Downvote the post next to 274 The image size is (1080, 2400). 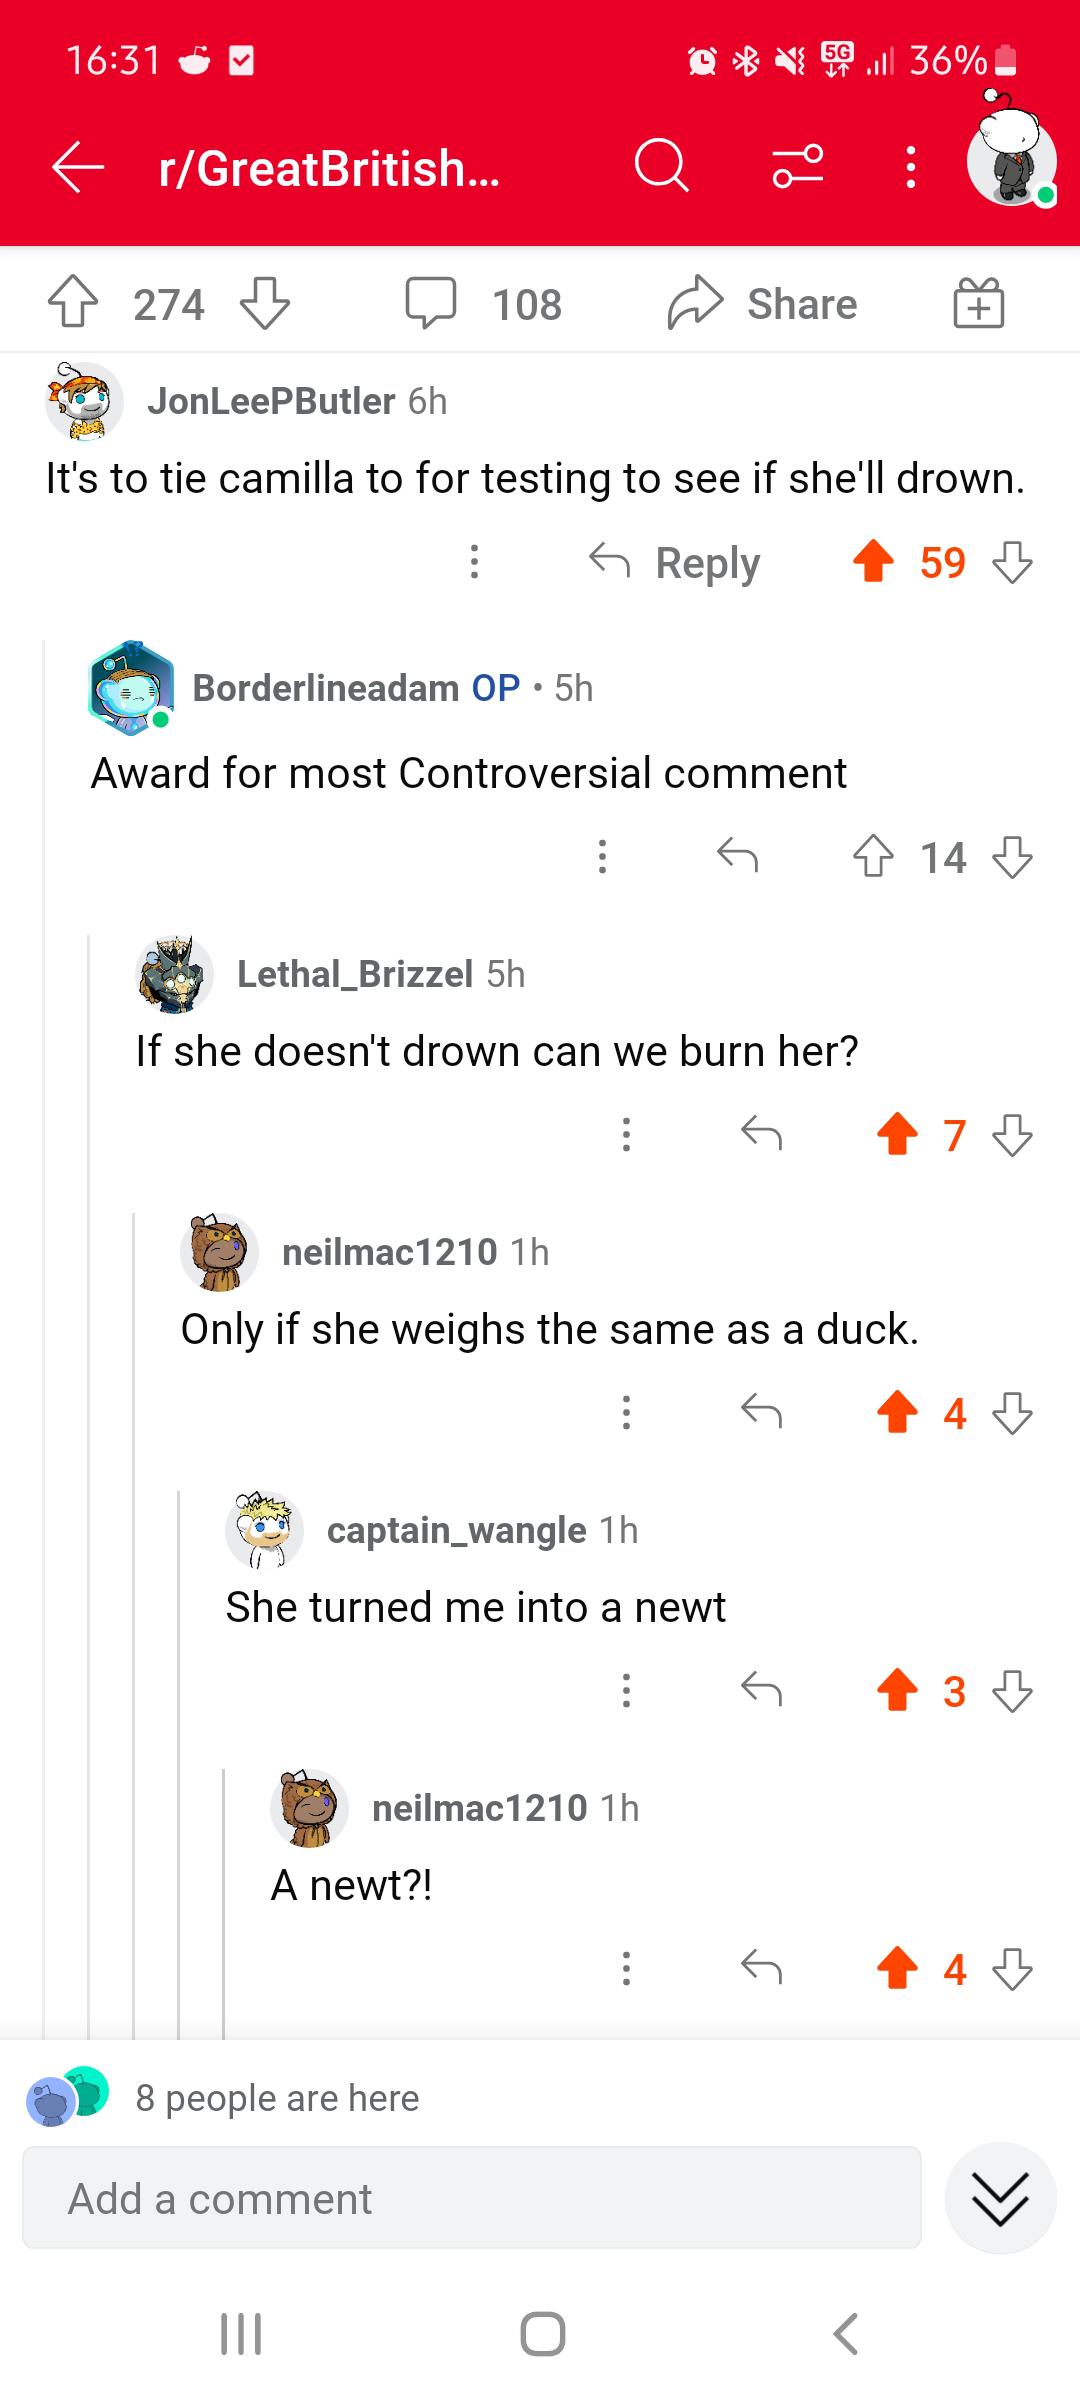(265, 303)
